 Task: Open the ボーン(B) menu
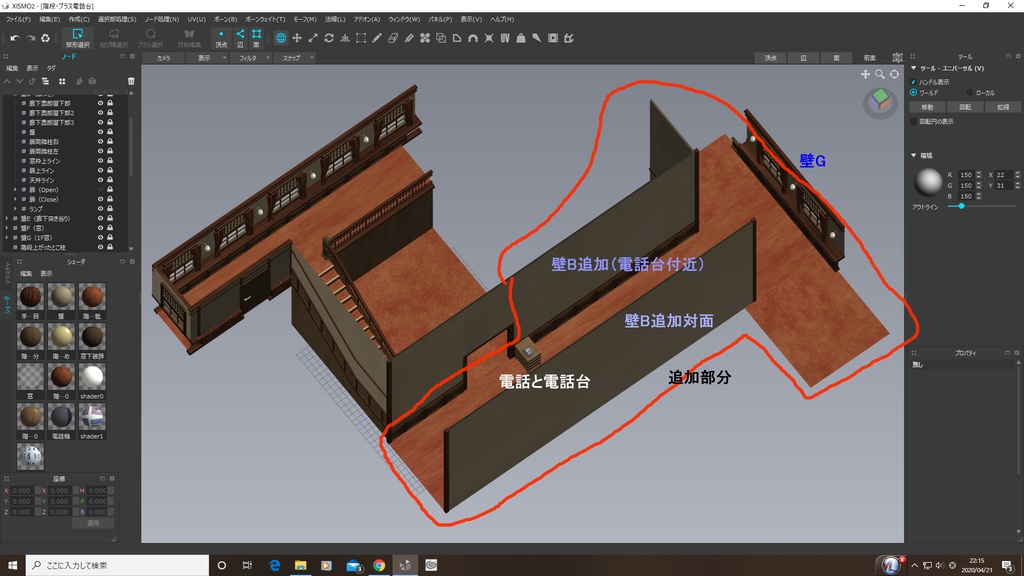[x=225, y=19]
